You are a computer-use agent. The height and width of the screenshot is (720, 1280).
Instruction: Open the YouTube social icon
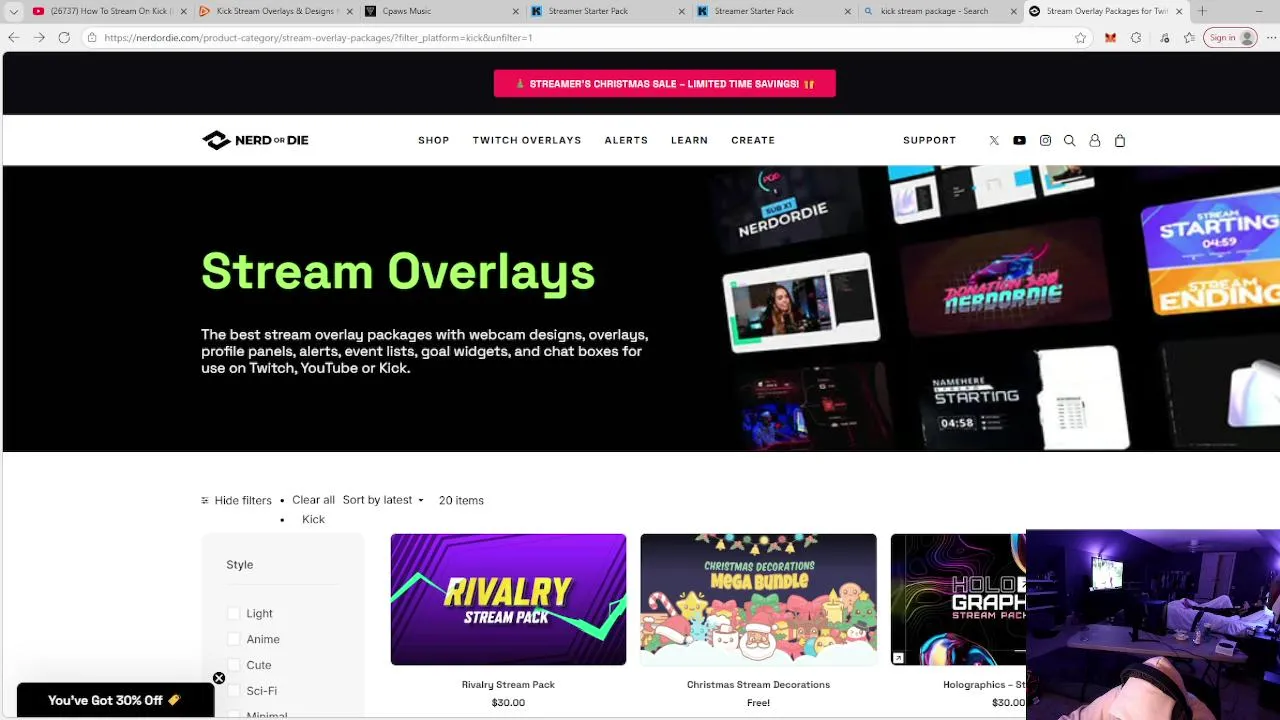tap(1019, 141)
